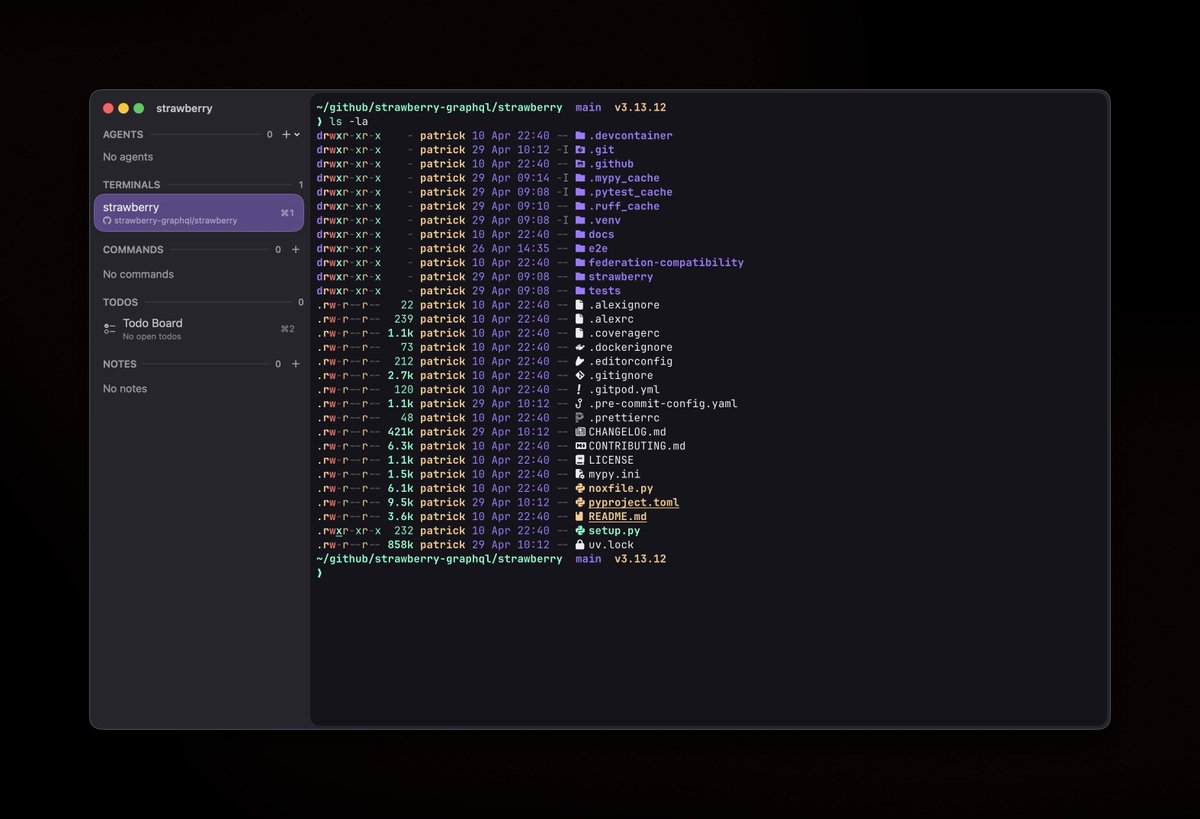The width and height of the screenshot is (1200, 819).
Task: Click the folder icon beside federation-compatibility
Action: (580, 262)
